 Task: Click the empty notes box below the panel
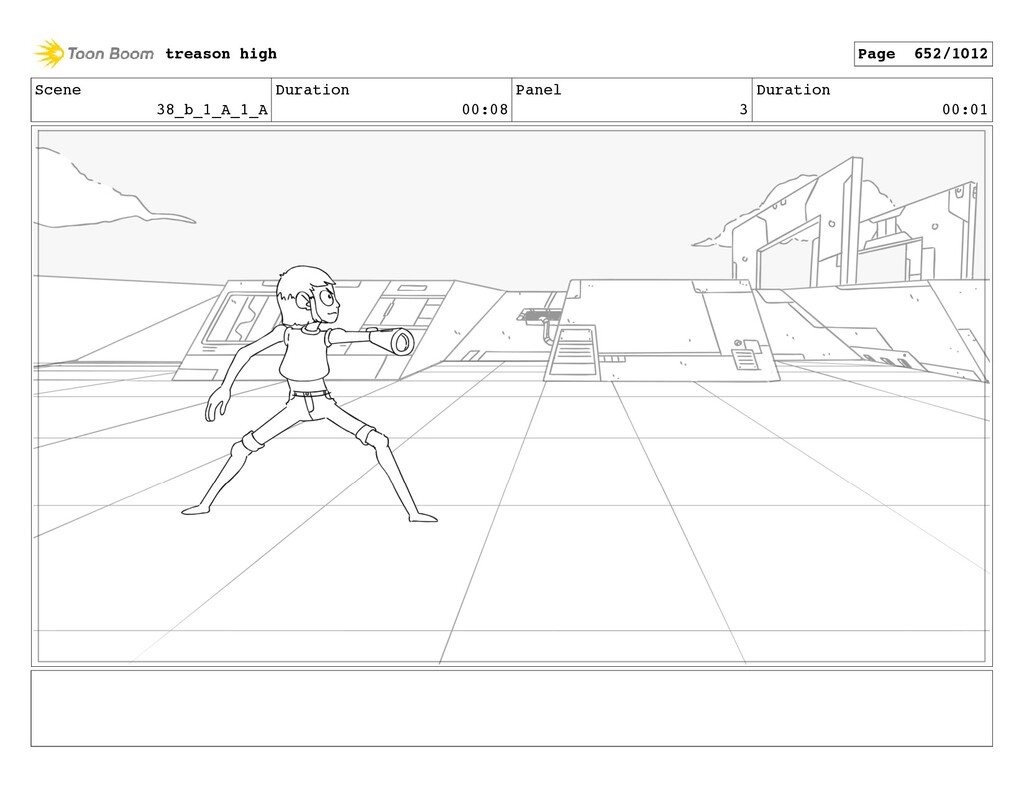point(511,708)
